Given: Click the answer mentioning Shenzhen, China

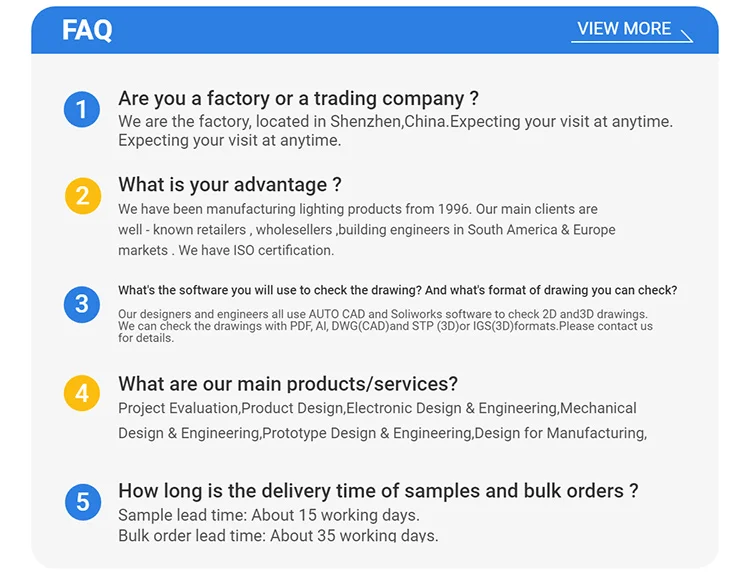Looking at the screenshot, I should point(395,121).
